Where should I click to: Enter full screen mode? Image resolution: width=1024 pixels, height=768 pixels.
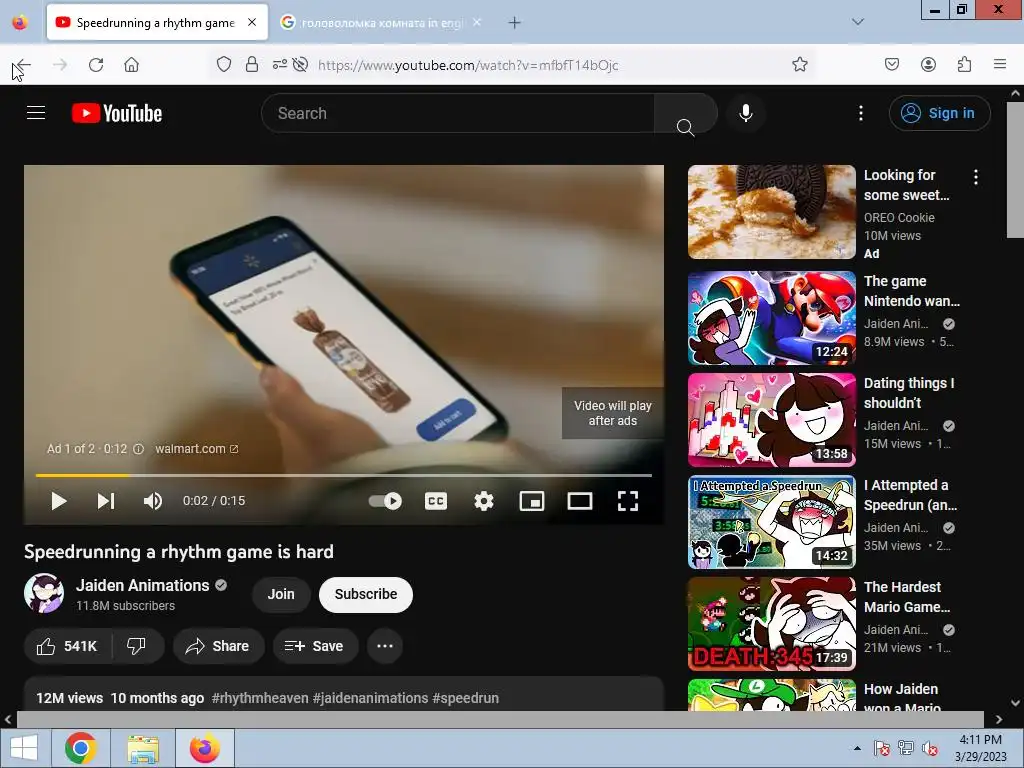628,501
